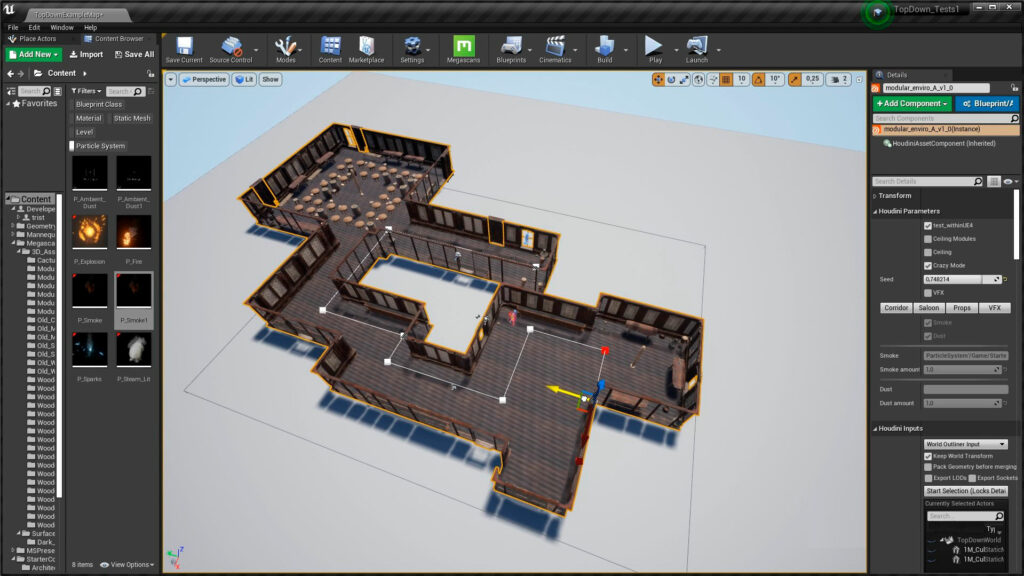
Task: Open the Perspective view mode dropdown
Action: tap(204, 80)
